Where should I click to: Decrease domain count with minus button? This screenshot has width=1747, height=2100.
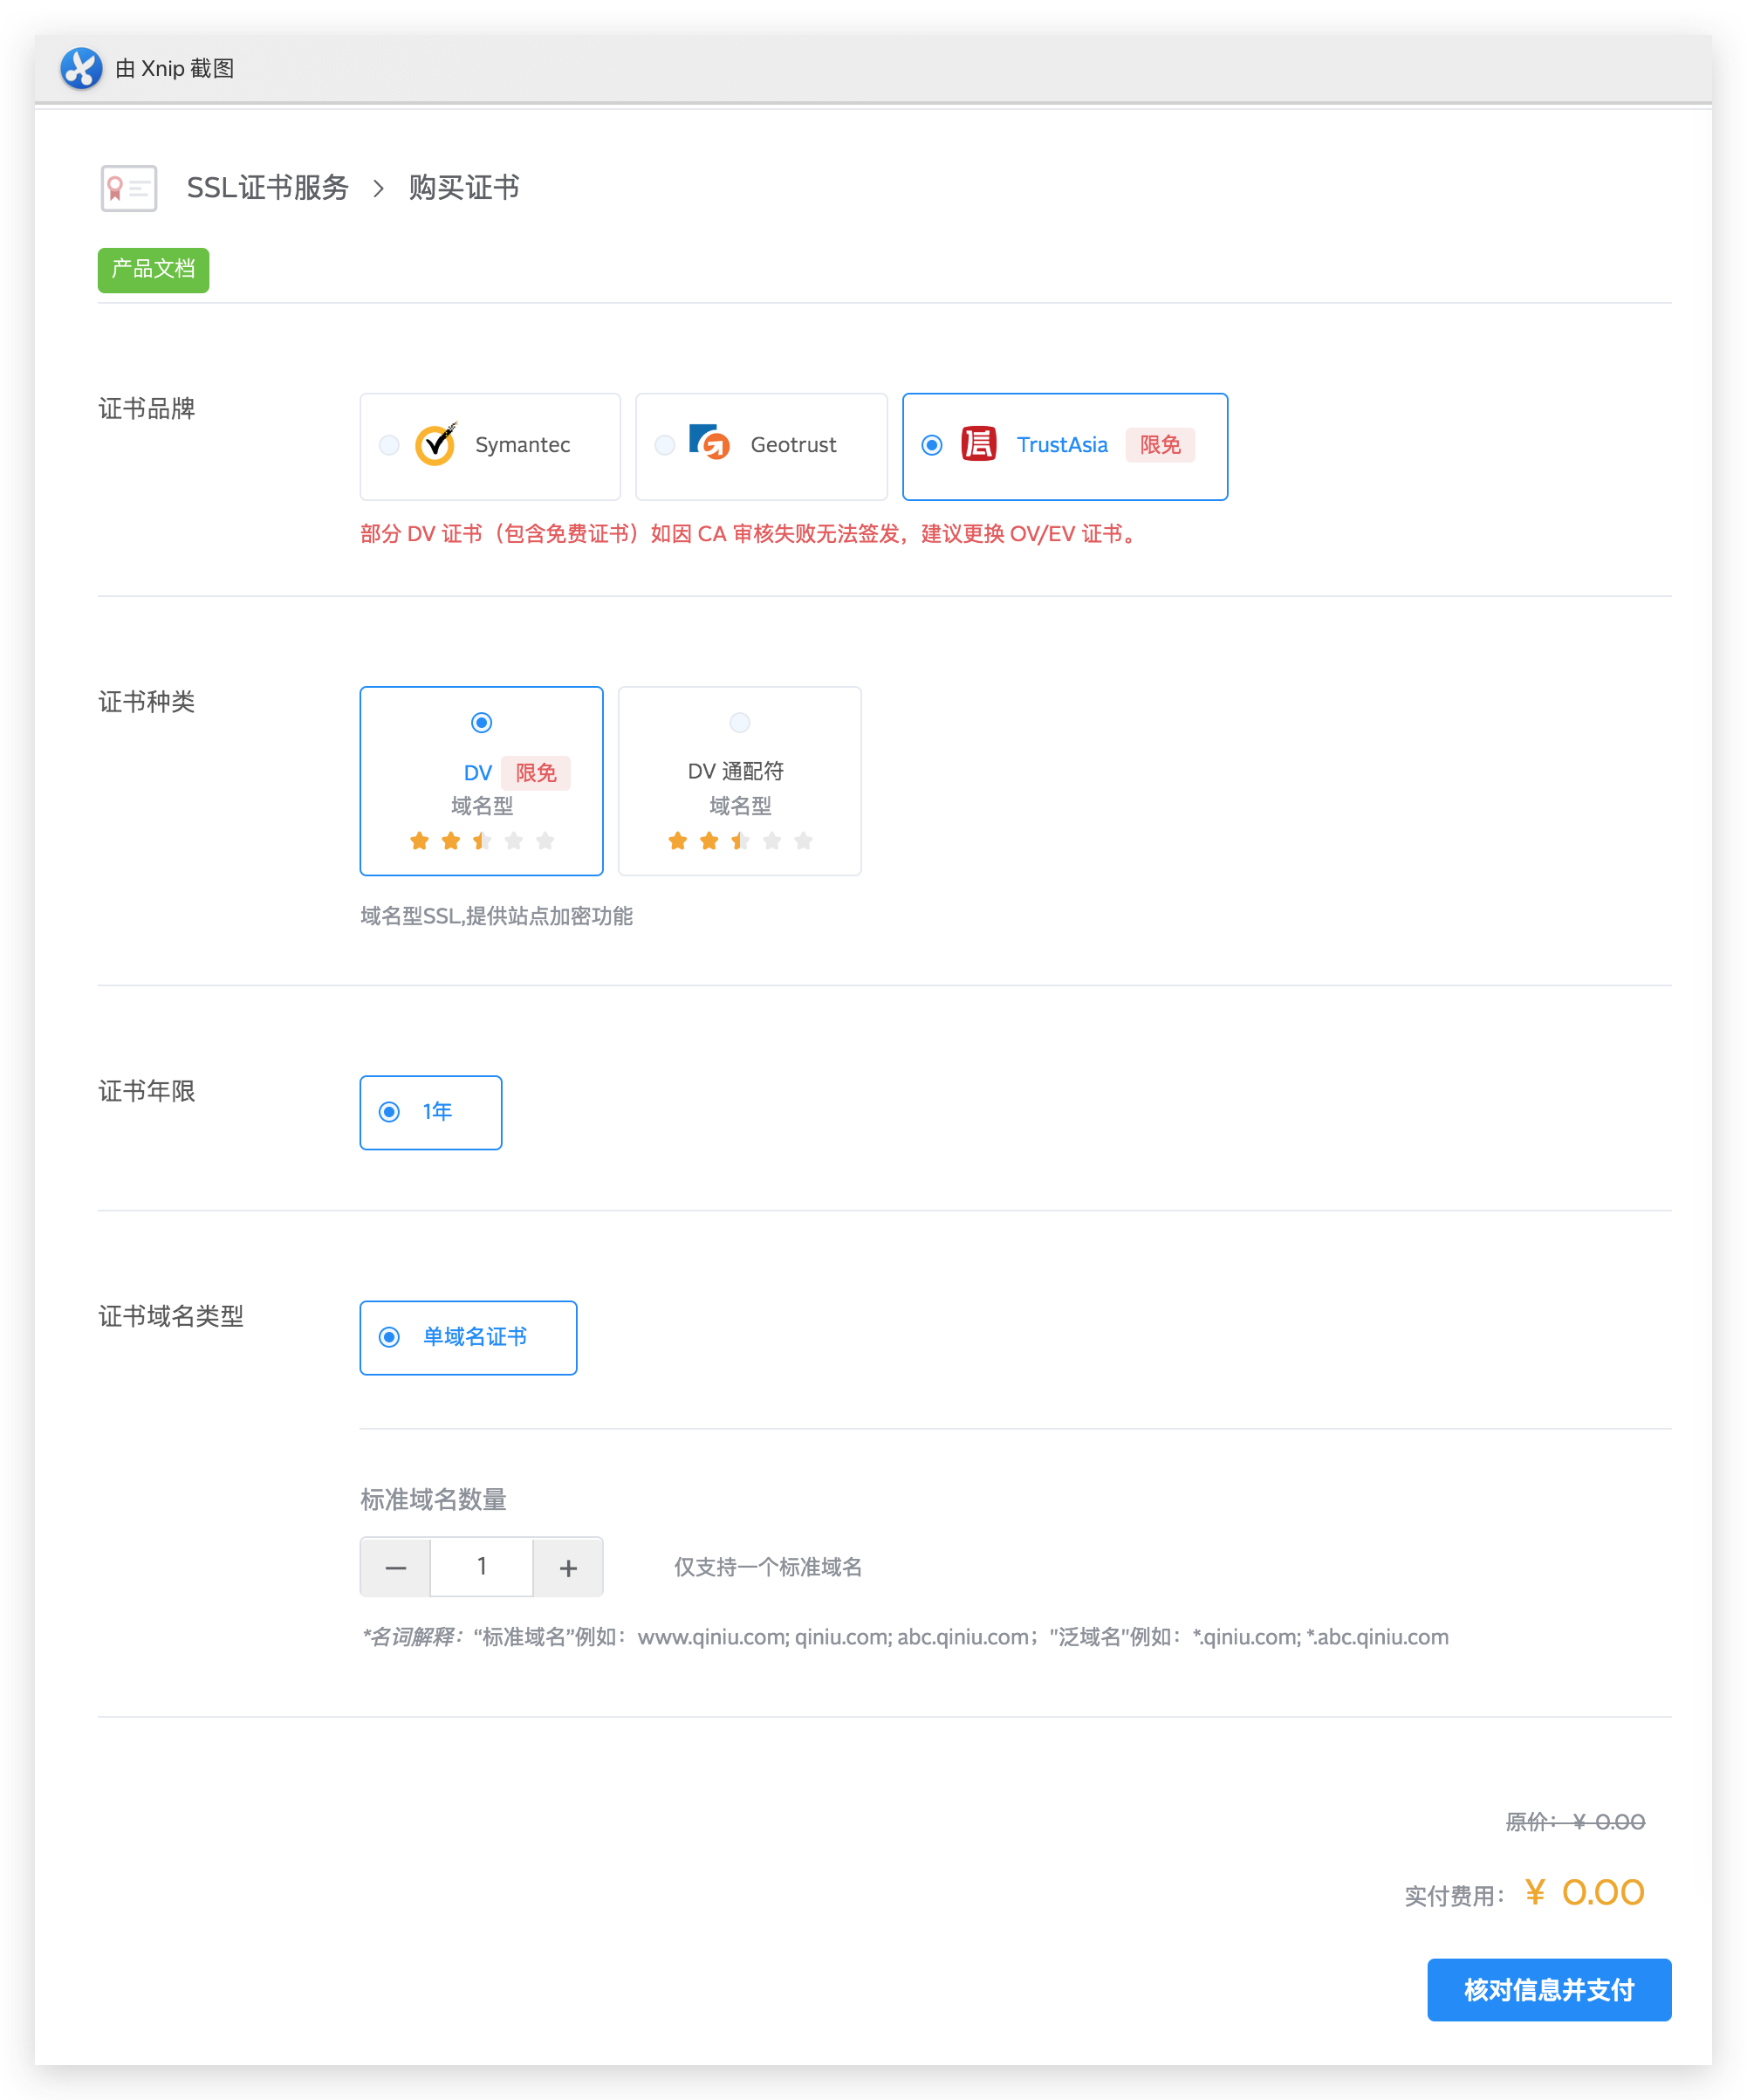coord(396,1567)
